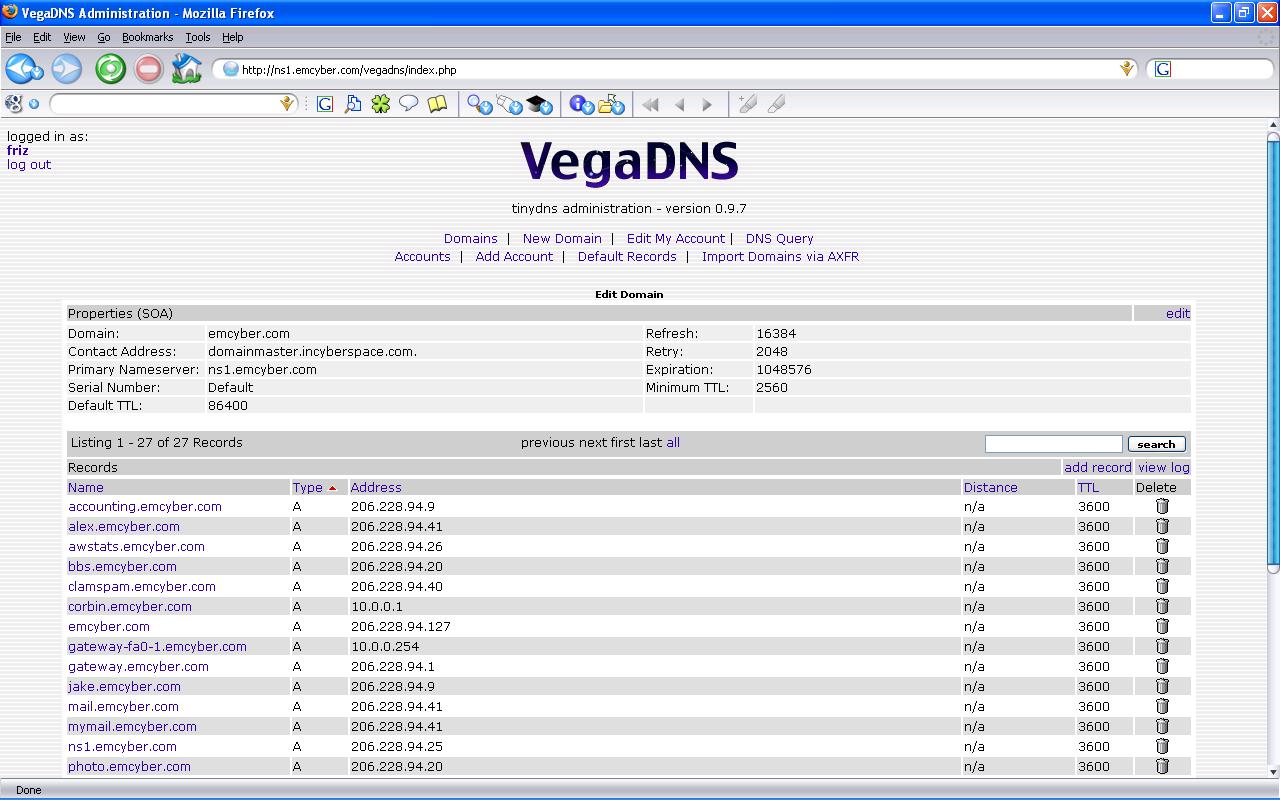Open Edit My Account link

(x=676, y=238)
